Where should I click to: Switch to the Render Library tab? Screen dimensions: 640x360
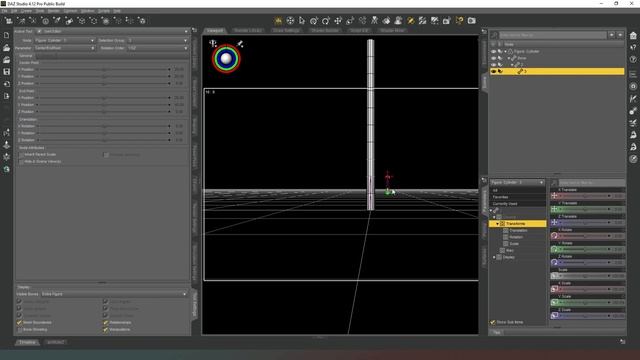248,31
